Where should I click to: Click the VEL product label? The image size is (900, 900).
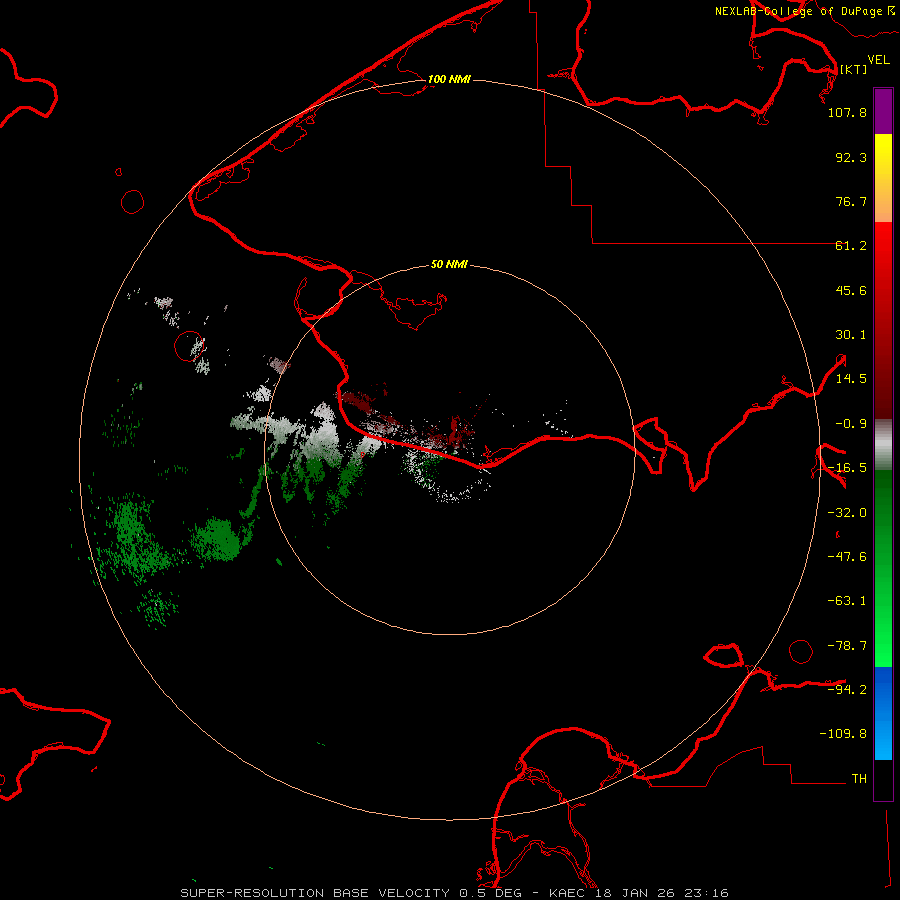pos(878,60)
